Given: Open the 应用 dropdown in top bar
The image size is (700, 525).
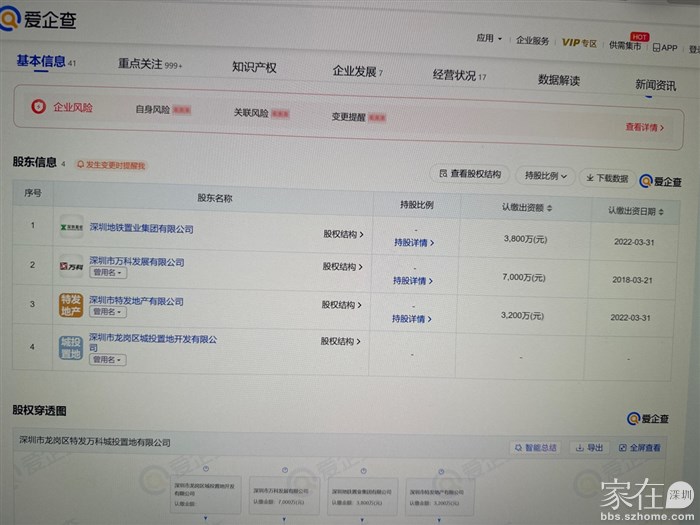Looking at the screenshot, I should [x=489, y=38].
